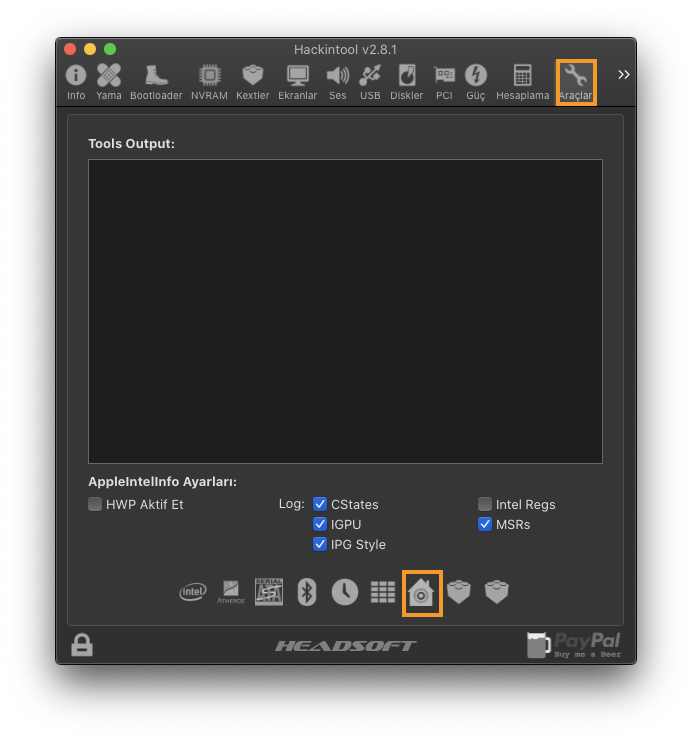Viewport: 692px width, 738px height.
Task: Select the Hesaplama calculator tab
Action: click(523, 83)
